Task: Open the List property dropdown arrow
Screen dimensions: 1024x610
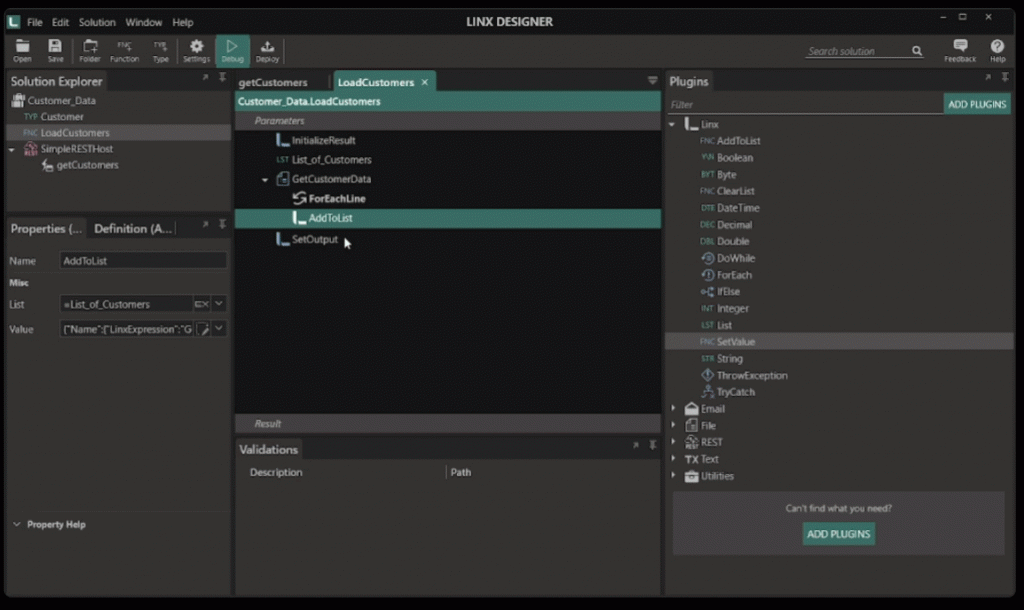Action: pos(219,304)
